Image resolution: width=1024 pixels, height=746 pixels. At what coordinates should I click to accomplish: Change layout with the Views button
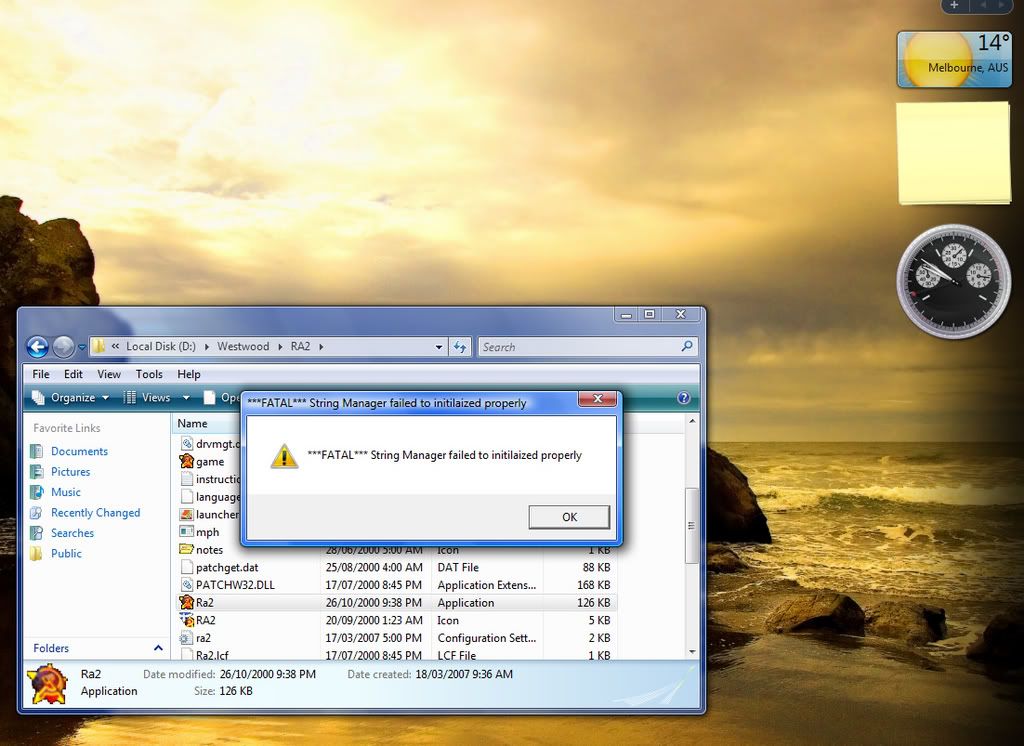[147, 397]
